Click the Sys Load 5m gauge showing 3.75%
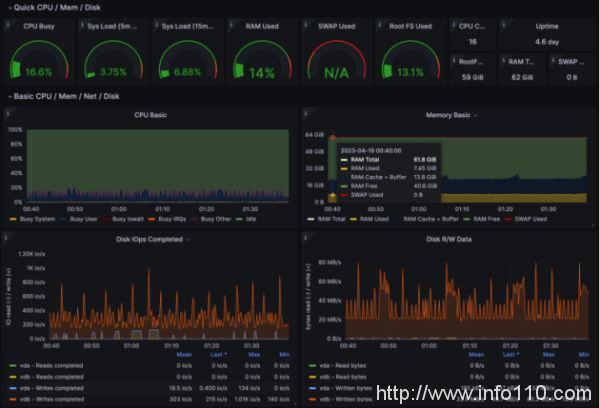Viewport: 600px width, 408px height. coord(112,62)
